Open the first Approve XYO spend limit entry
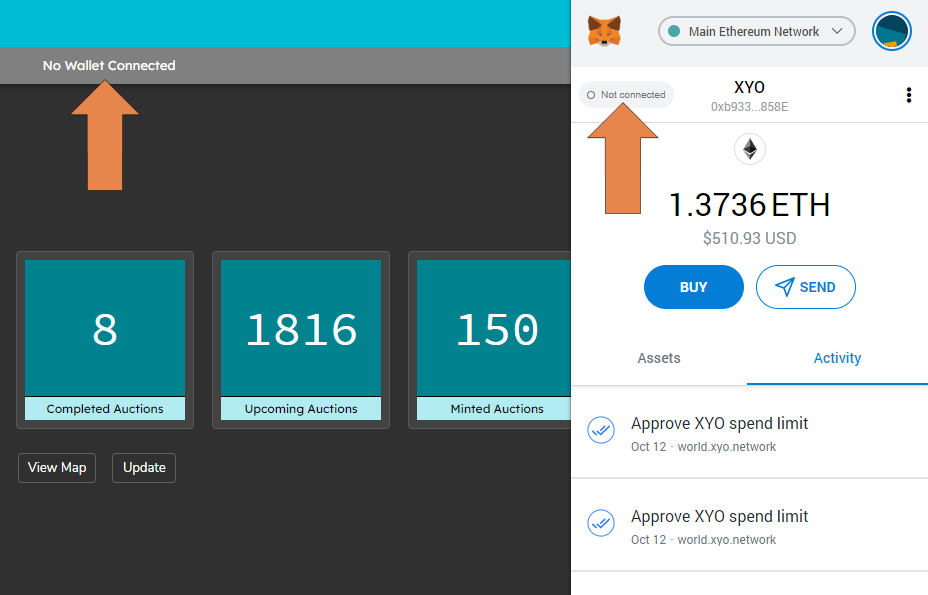Image resolution: width=928 pixels, height=595 pixels. [x=749, y=433]
